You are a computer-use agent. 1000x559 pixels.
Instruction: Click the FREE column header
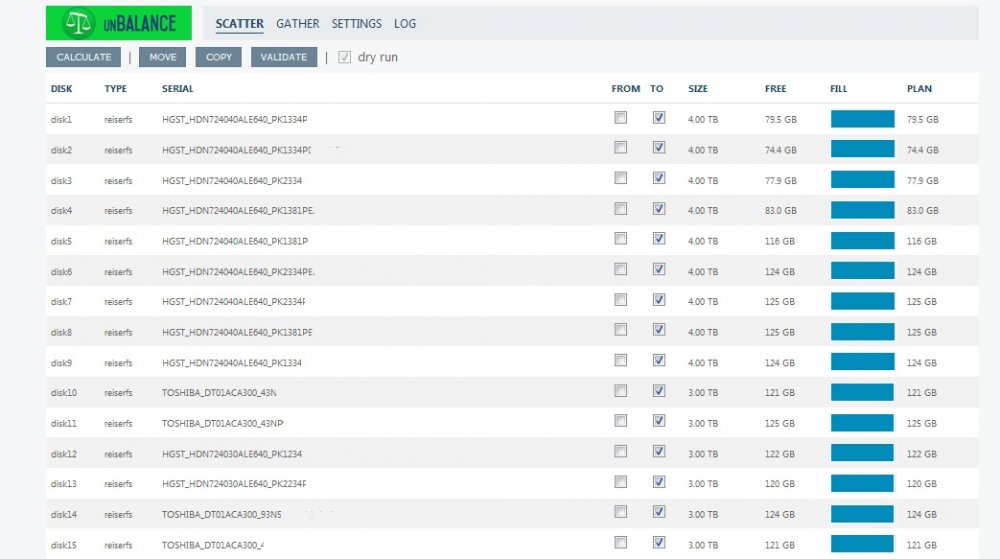coord(776,89)
